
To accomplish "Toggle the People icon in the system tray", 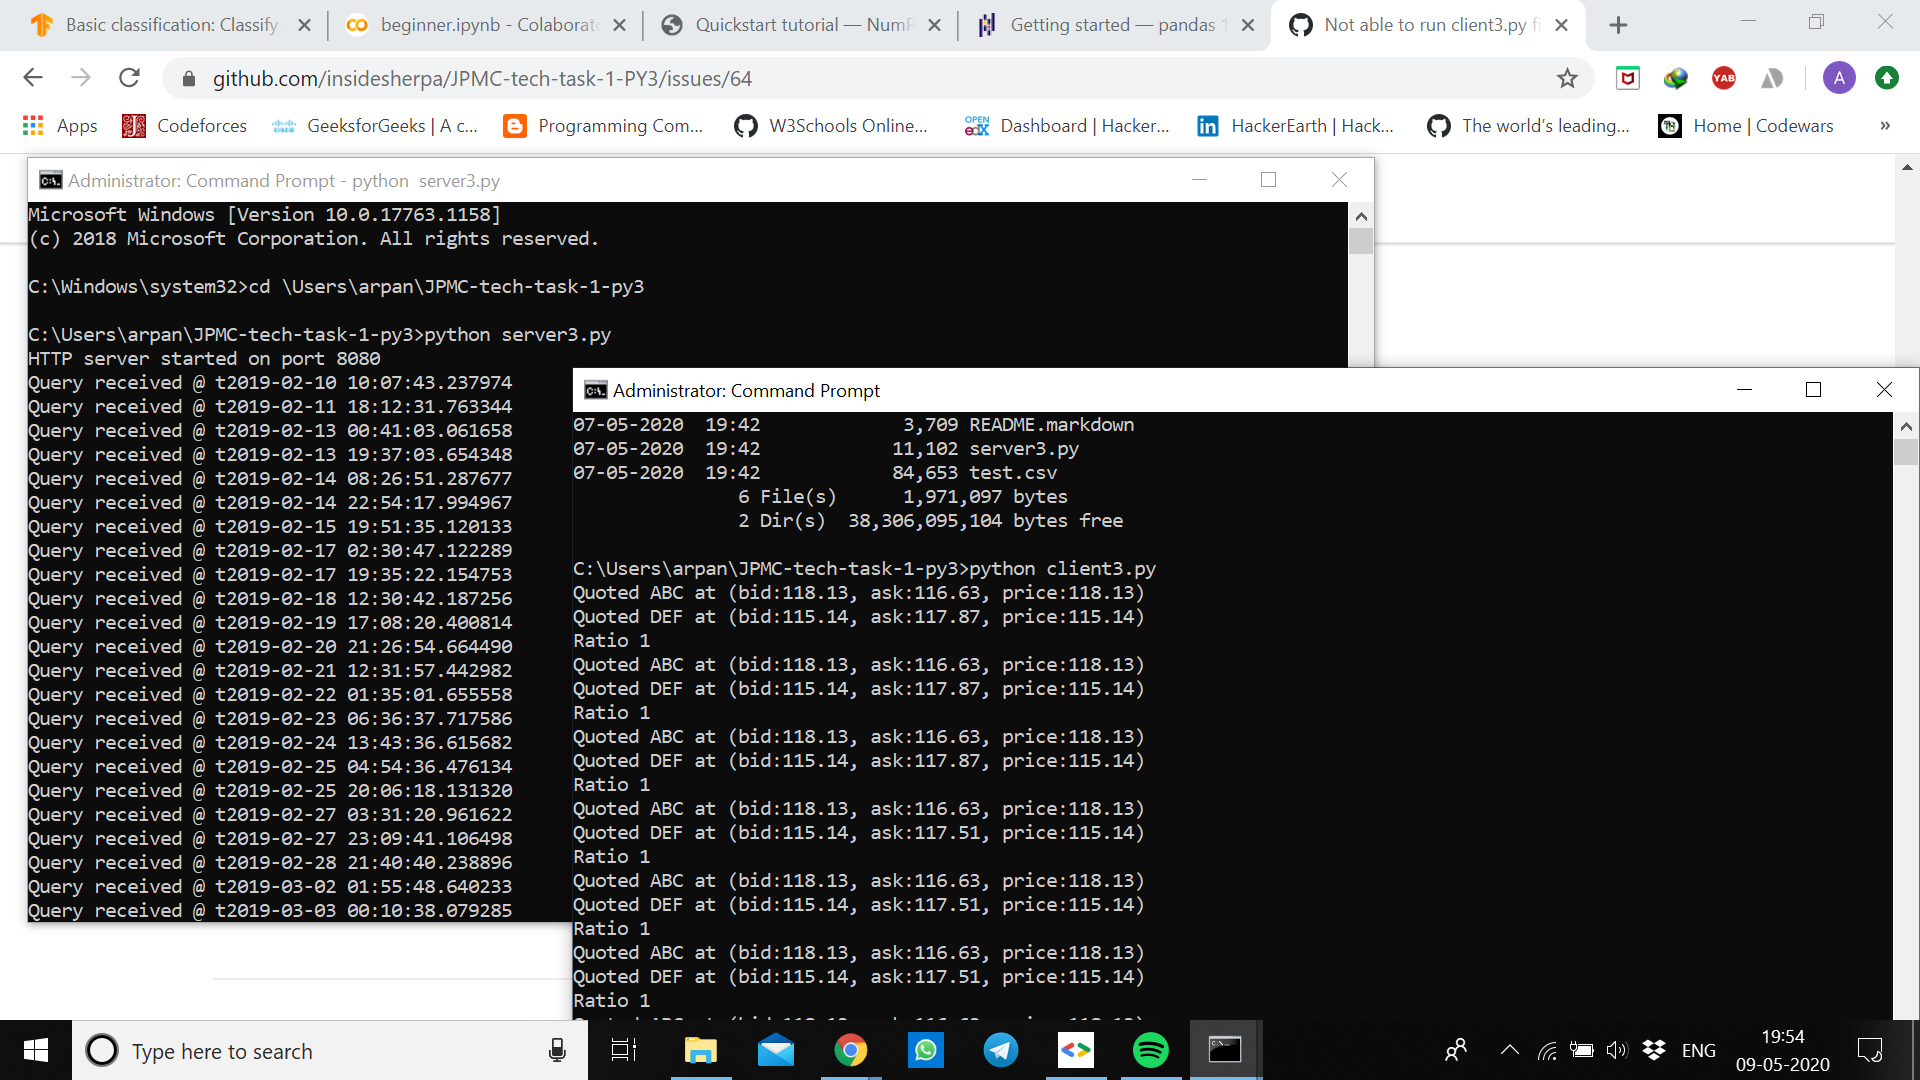I will [x=1456, y=1050].
